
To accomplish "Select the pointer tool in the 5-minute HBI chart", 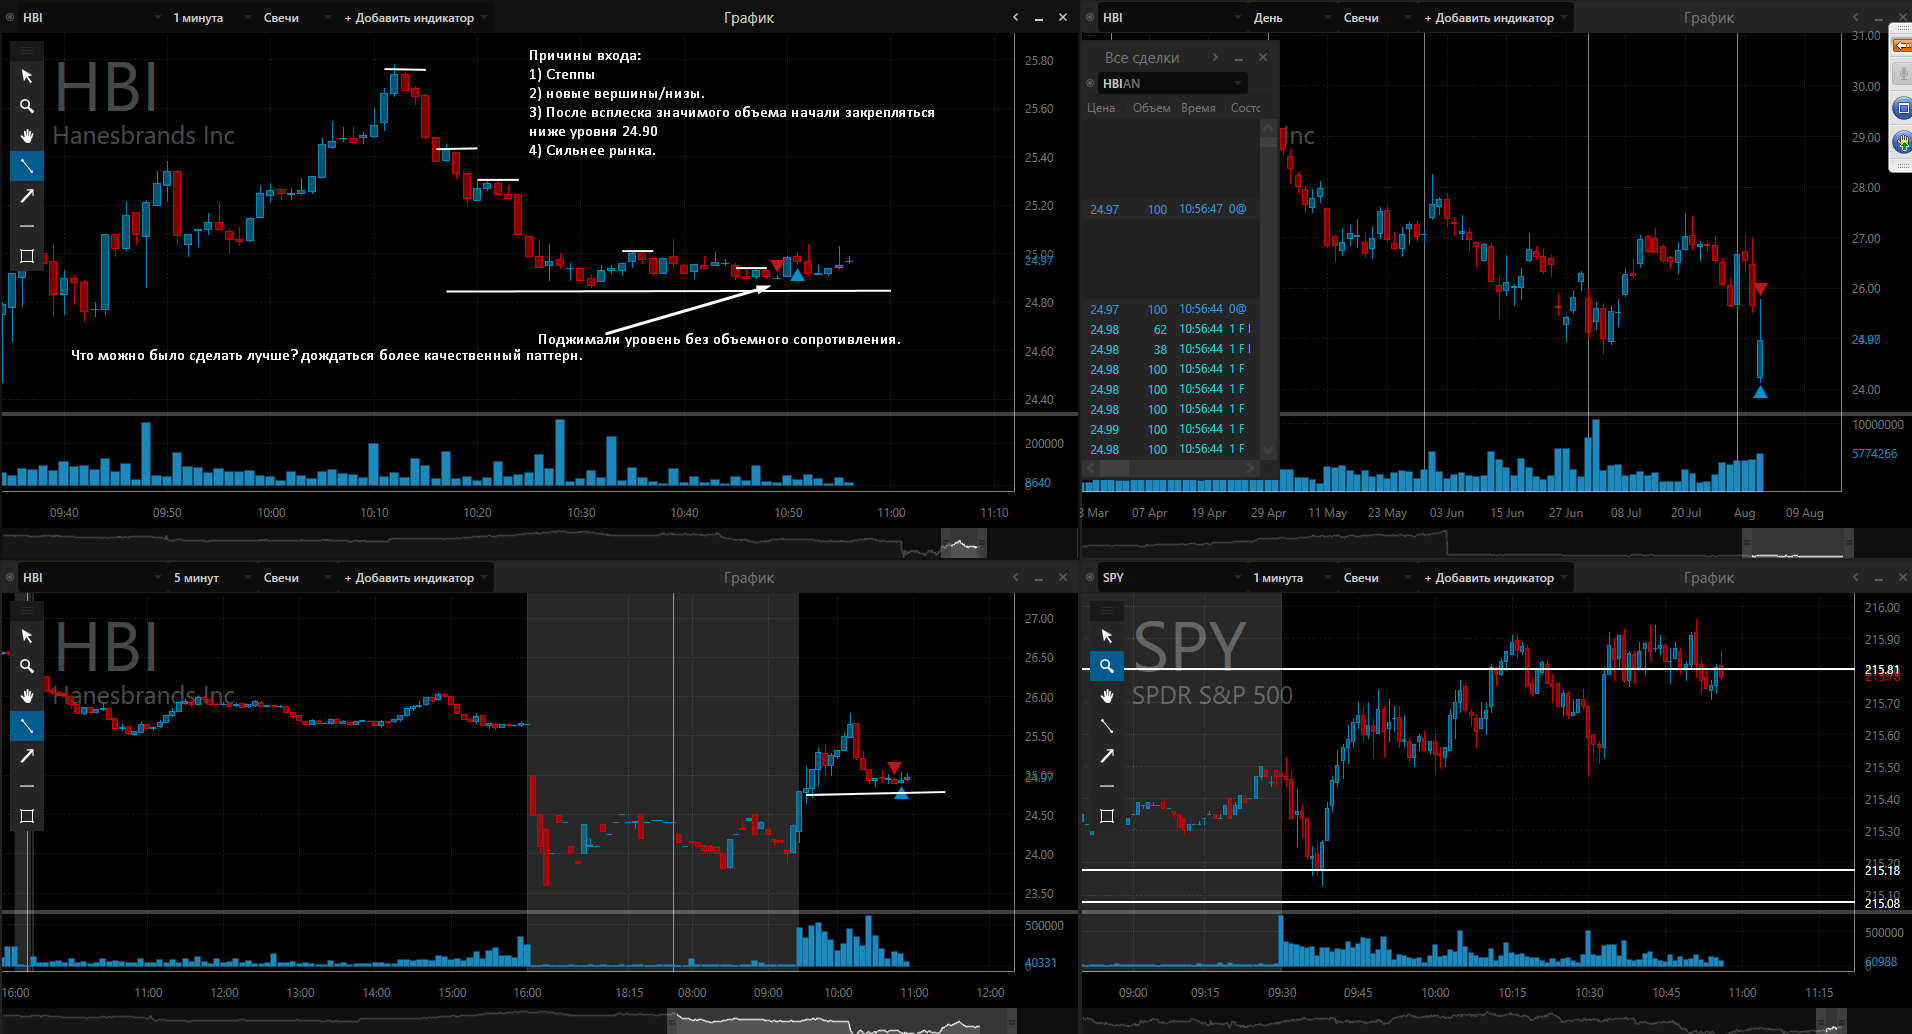I will tap(27, 636).
